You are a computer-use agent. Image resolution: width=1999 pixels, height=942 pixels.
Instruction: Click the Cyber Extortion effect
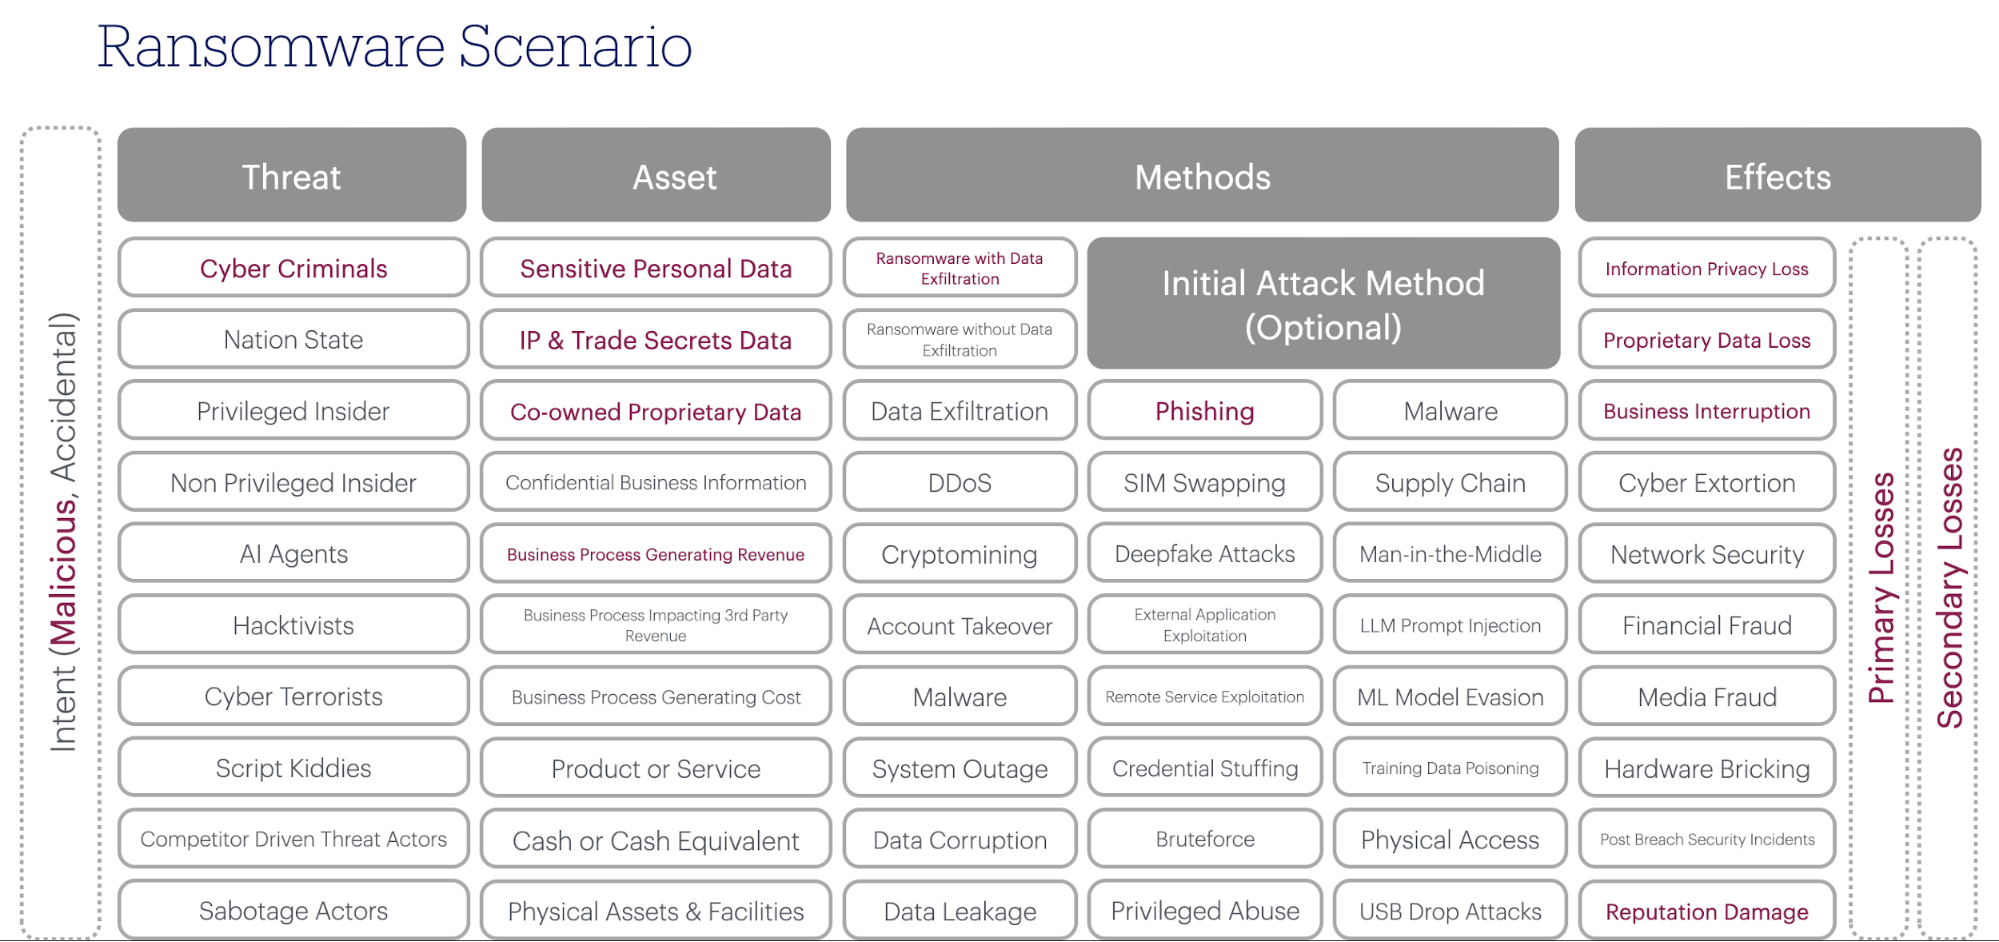[x=1706, y=482]
